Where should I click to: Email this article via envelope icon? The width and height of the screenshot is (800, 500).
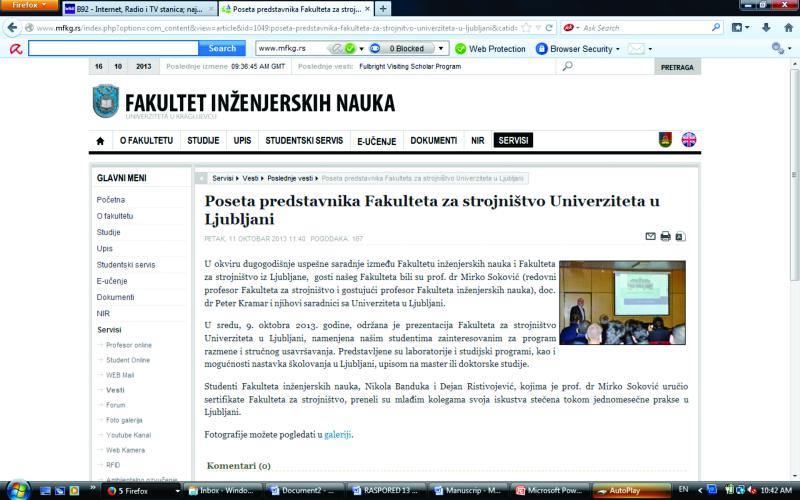click(x=651, y=236)
